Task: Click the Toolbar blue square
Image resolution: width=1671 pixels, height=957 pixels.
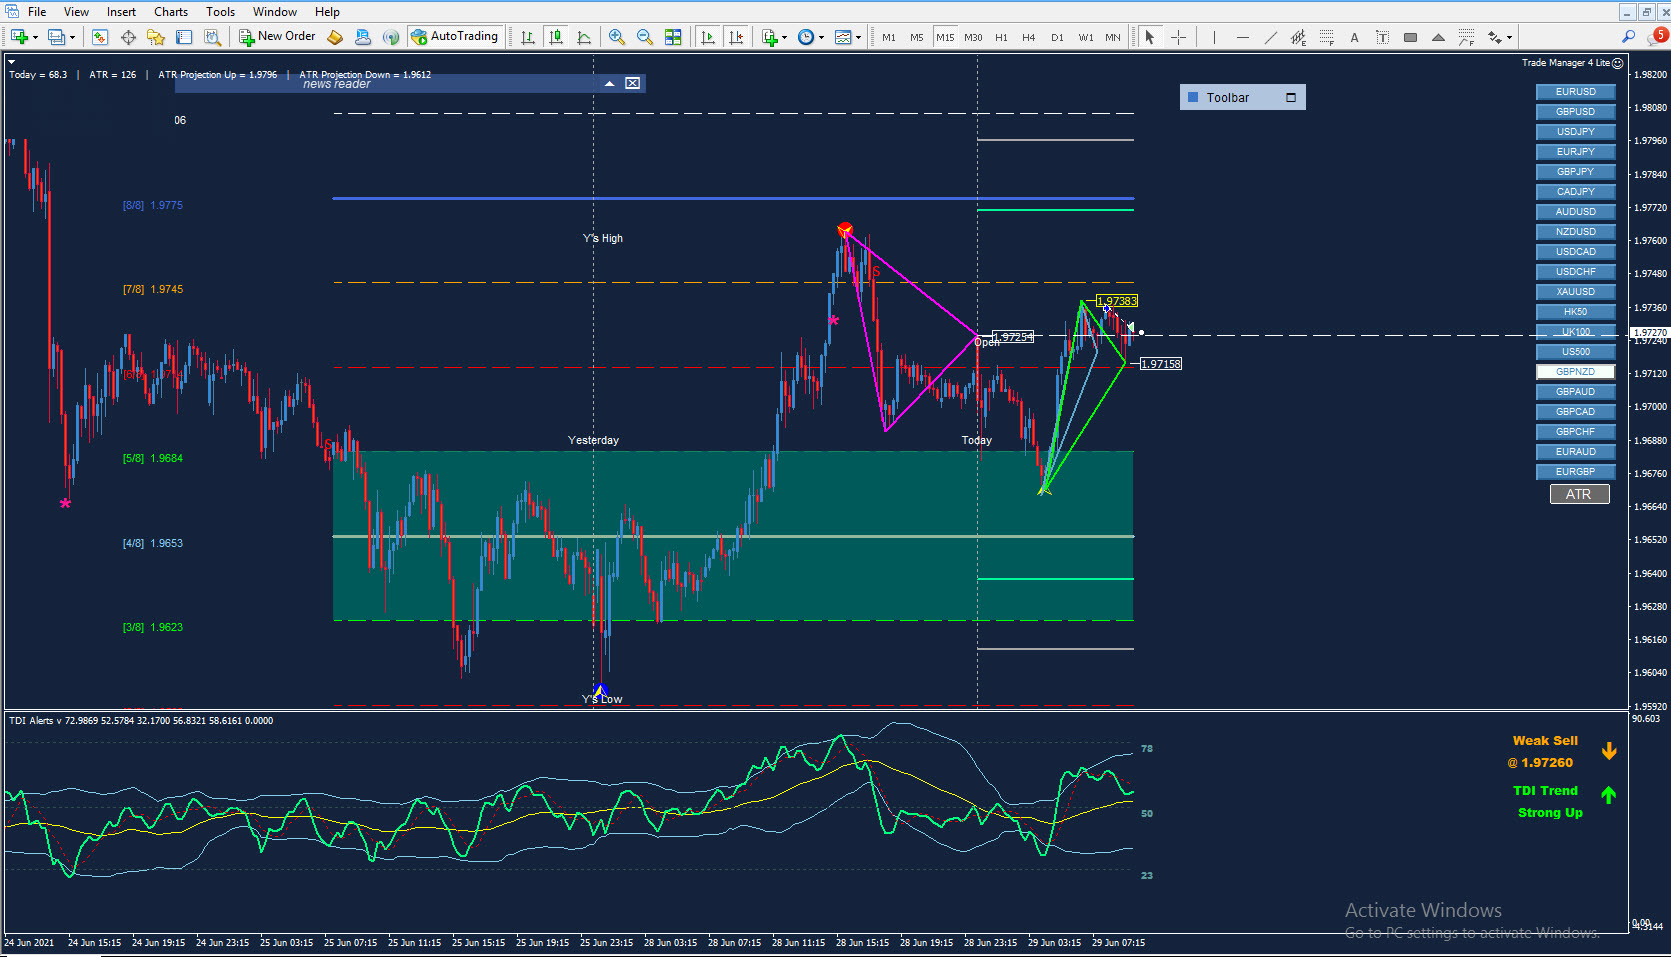Action: (1192, 97)
